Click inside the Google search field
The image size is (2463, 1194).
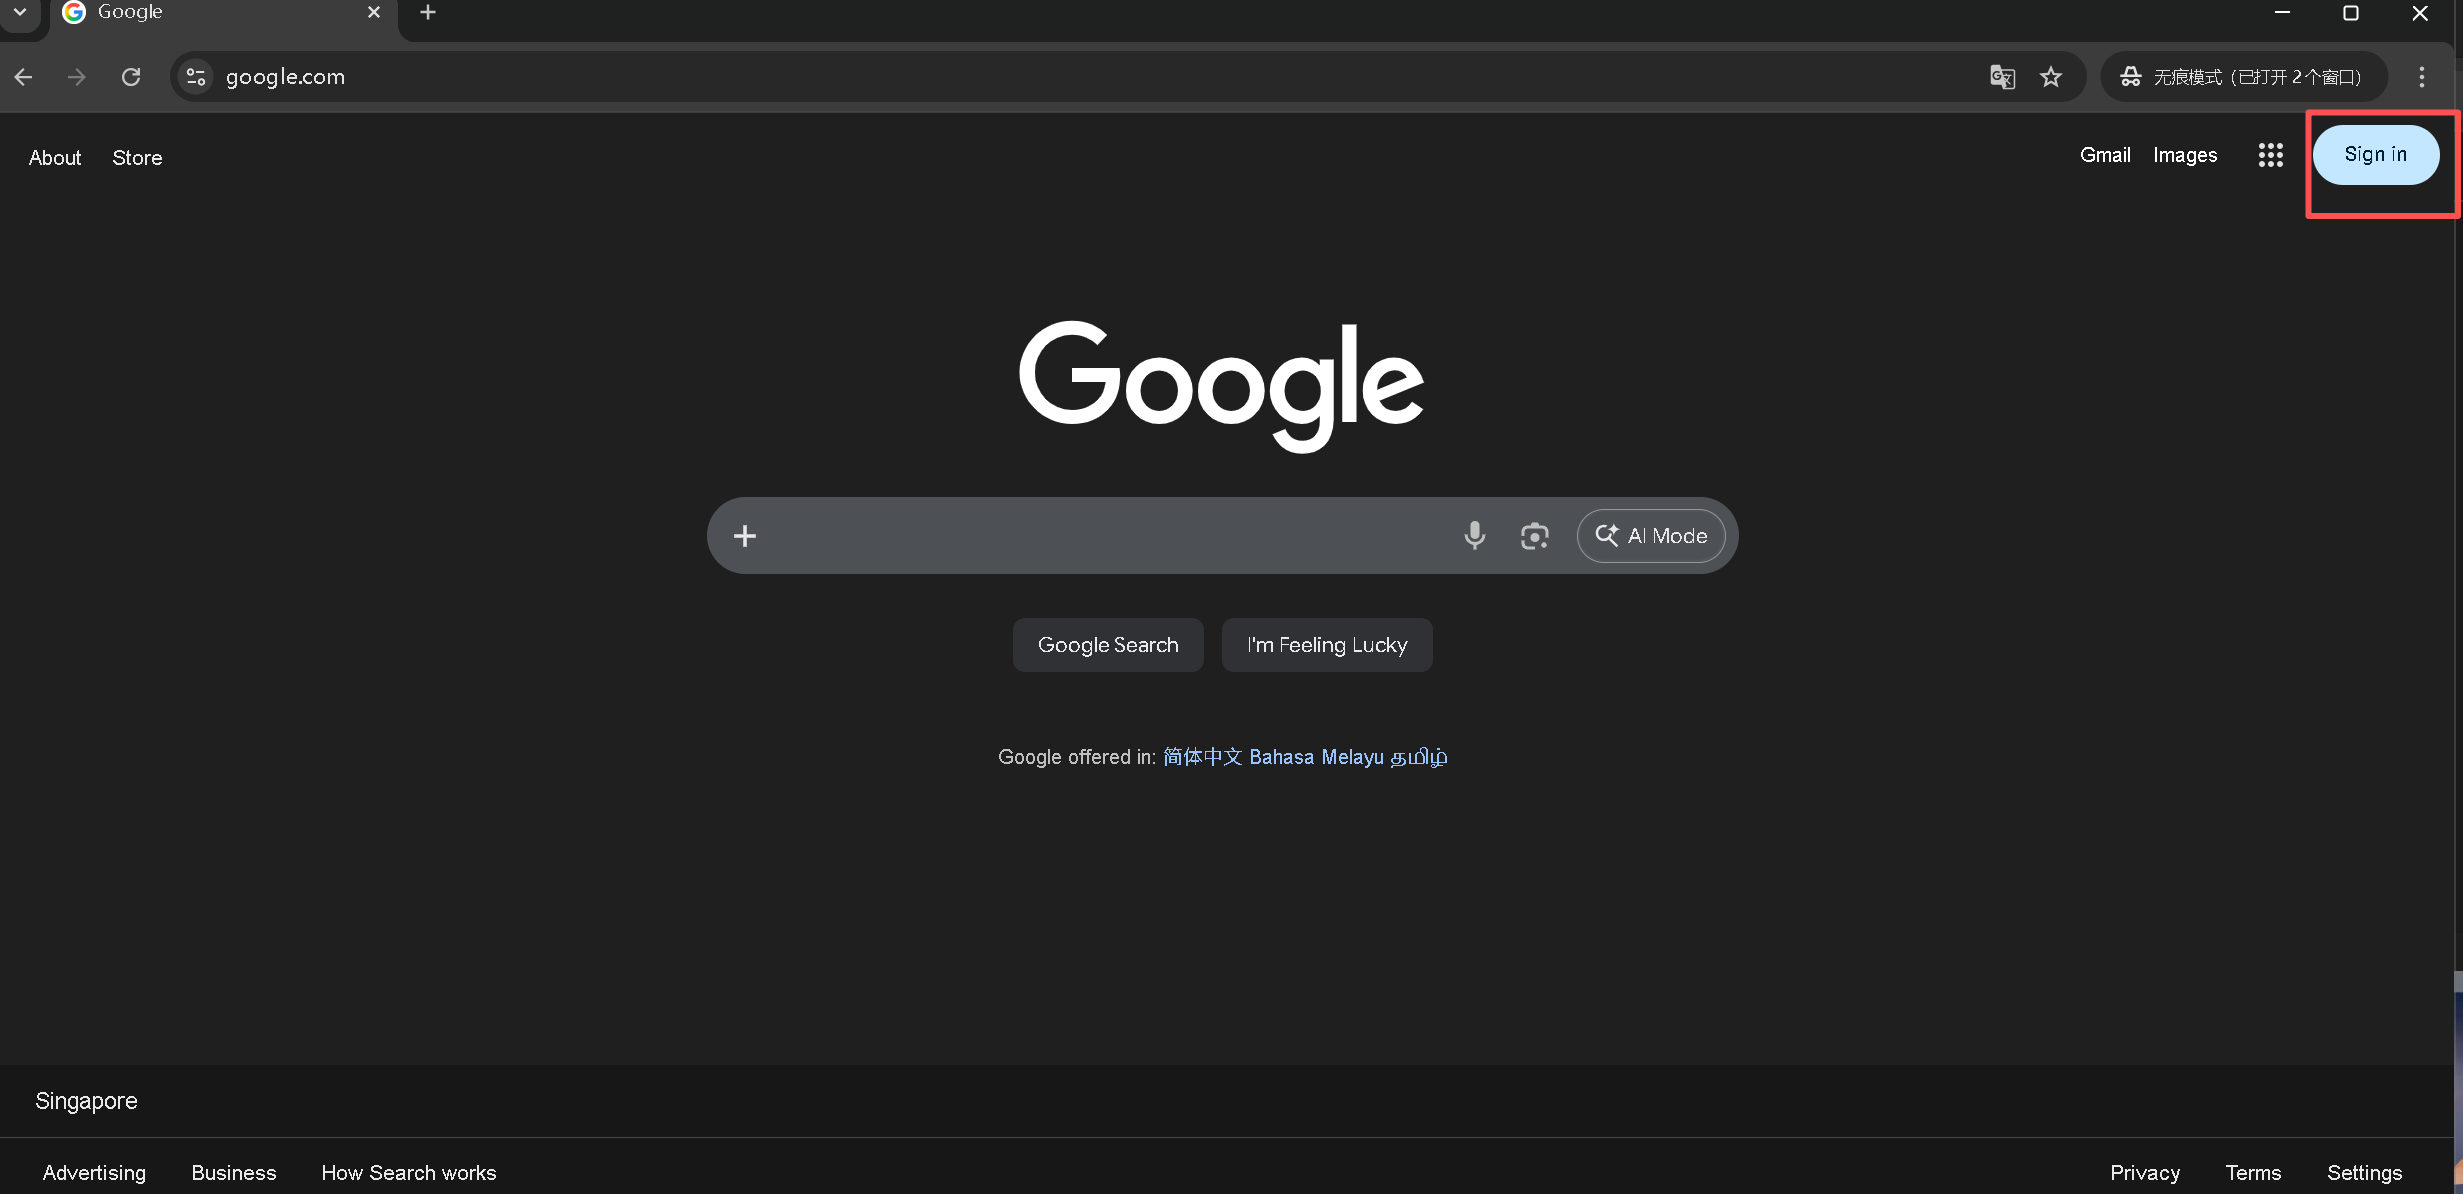click(1100, 536)
